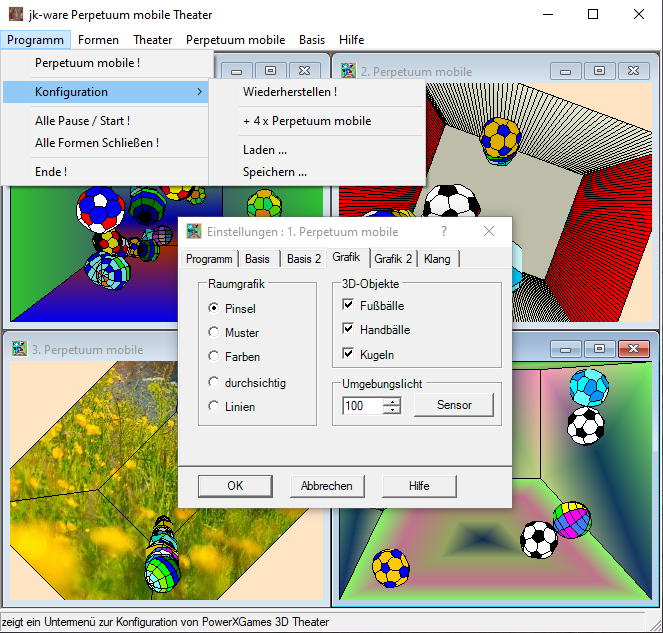Open the Klang tab
This screenshot has height=633, width=663.
pos(437,259)
